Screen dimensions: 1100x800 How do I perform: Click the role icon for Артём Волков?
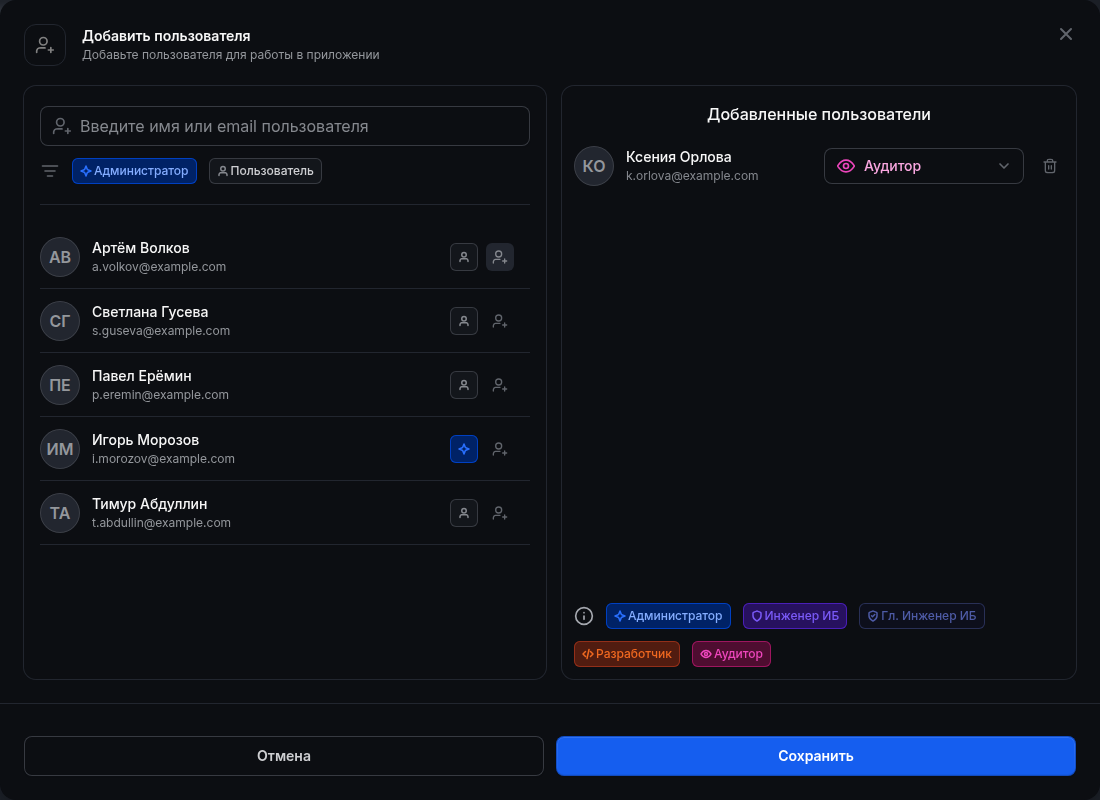[464, 258]
